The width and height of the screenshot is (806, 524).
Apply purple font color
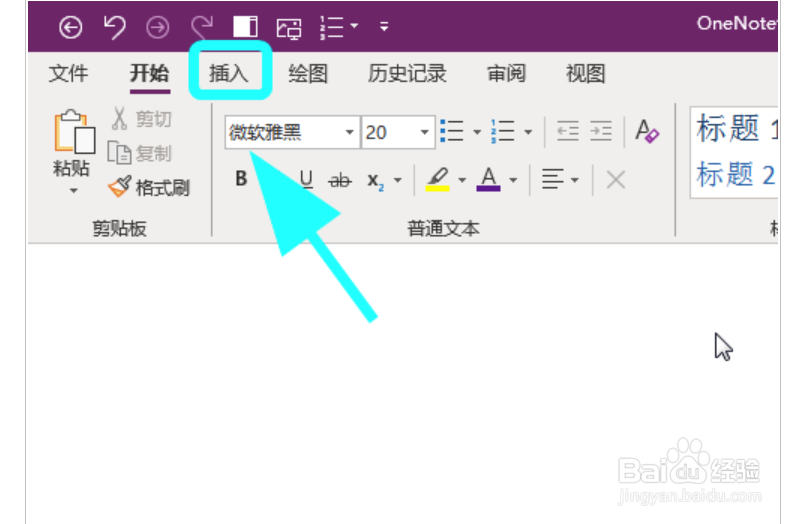488,179
